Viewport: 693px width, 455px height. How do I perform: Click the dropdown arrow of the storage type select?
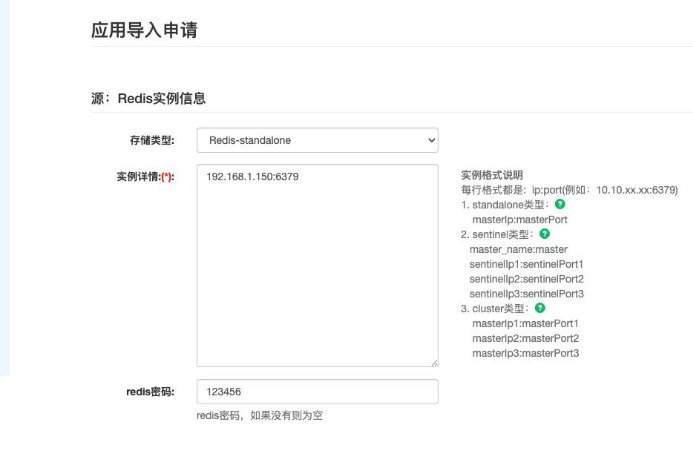click(431, 140)
